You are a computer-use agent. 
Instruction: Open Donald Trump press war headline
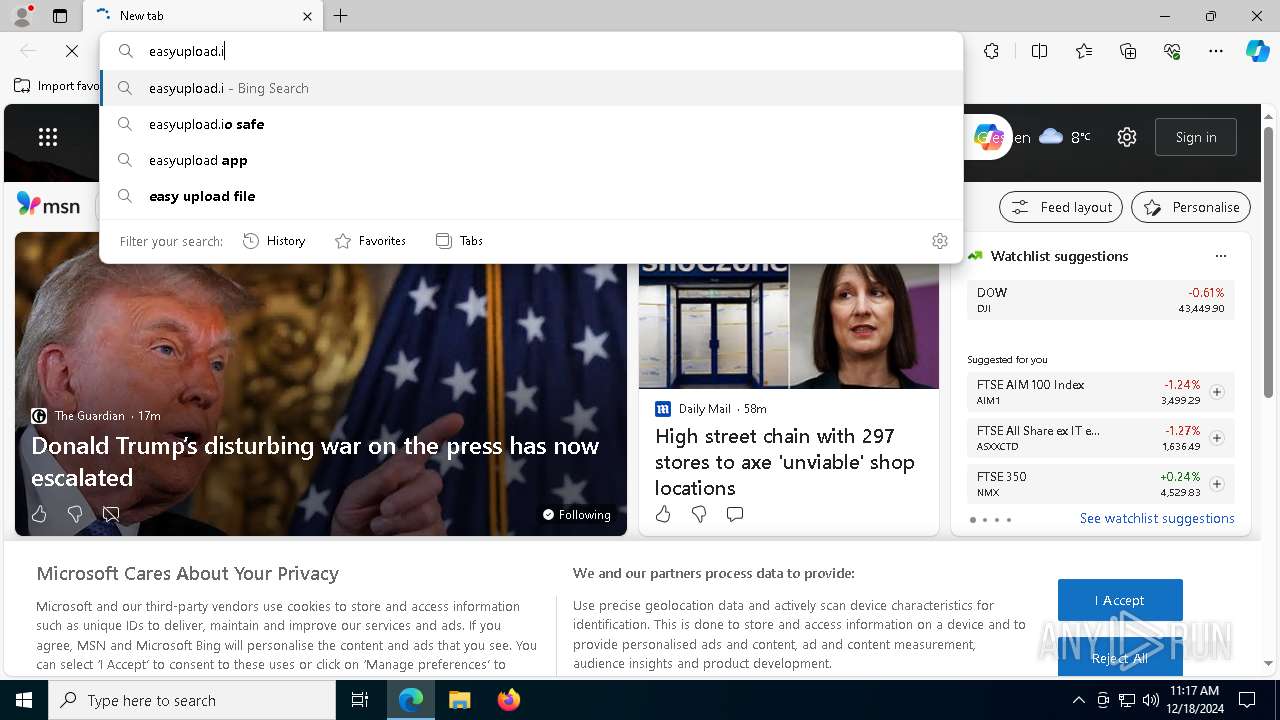pyautogui.click(x=315, y=461)
